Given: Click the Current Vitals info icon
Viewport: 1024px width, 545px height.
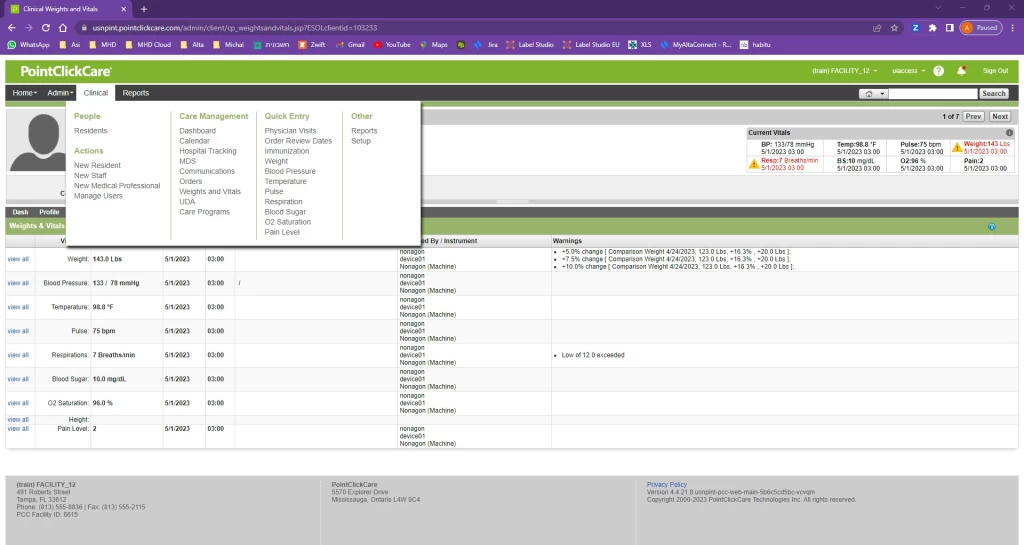Looking at the screenshot, I should coord(1009,132).
